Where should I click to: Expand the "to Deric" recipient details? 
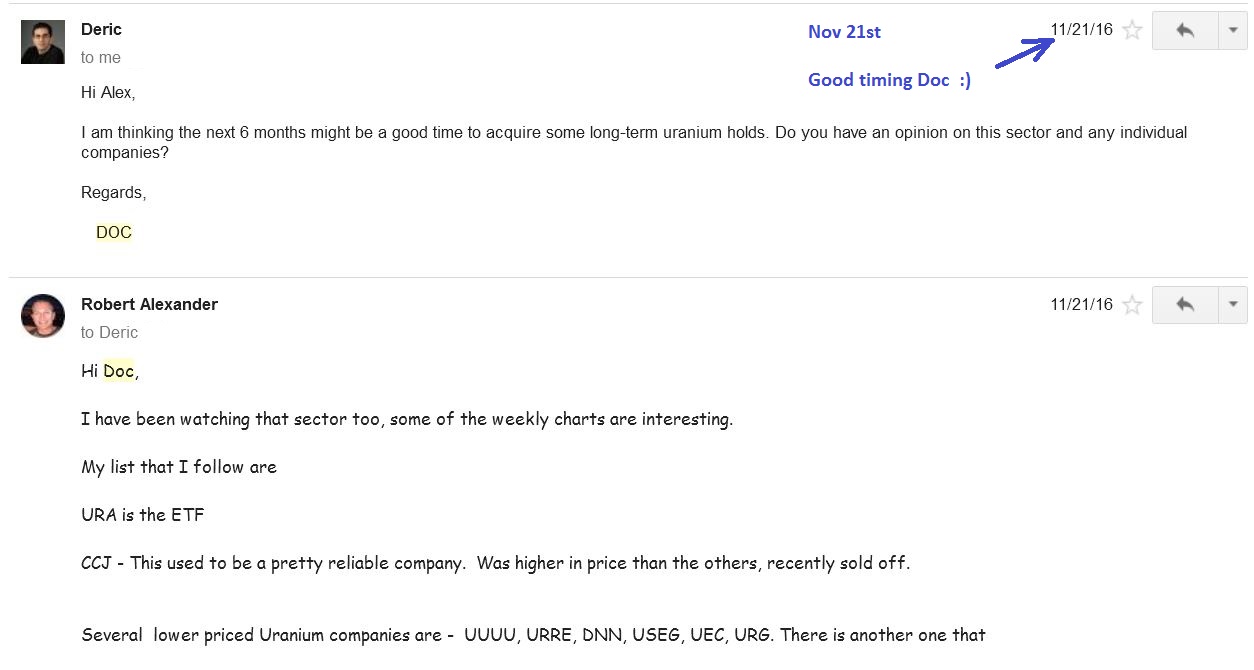pos(109,333)
